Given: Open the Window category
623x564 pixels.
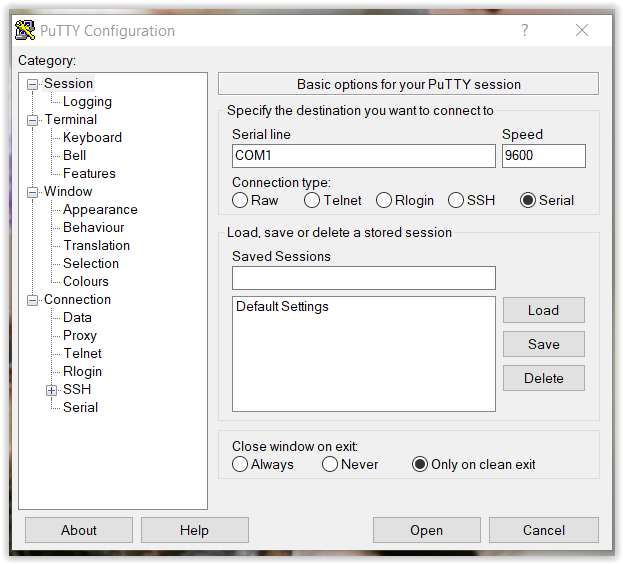Looking at the screenshot, I should (x=68, y=191).
